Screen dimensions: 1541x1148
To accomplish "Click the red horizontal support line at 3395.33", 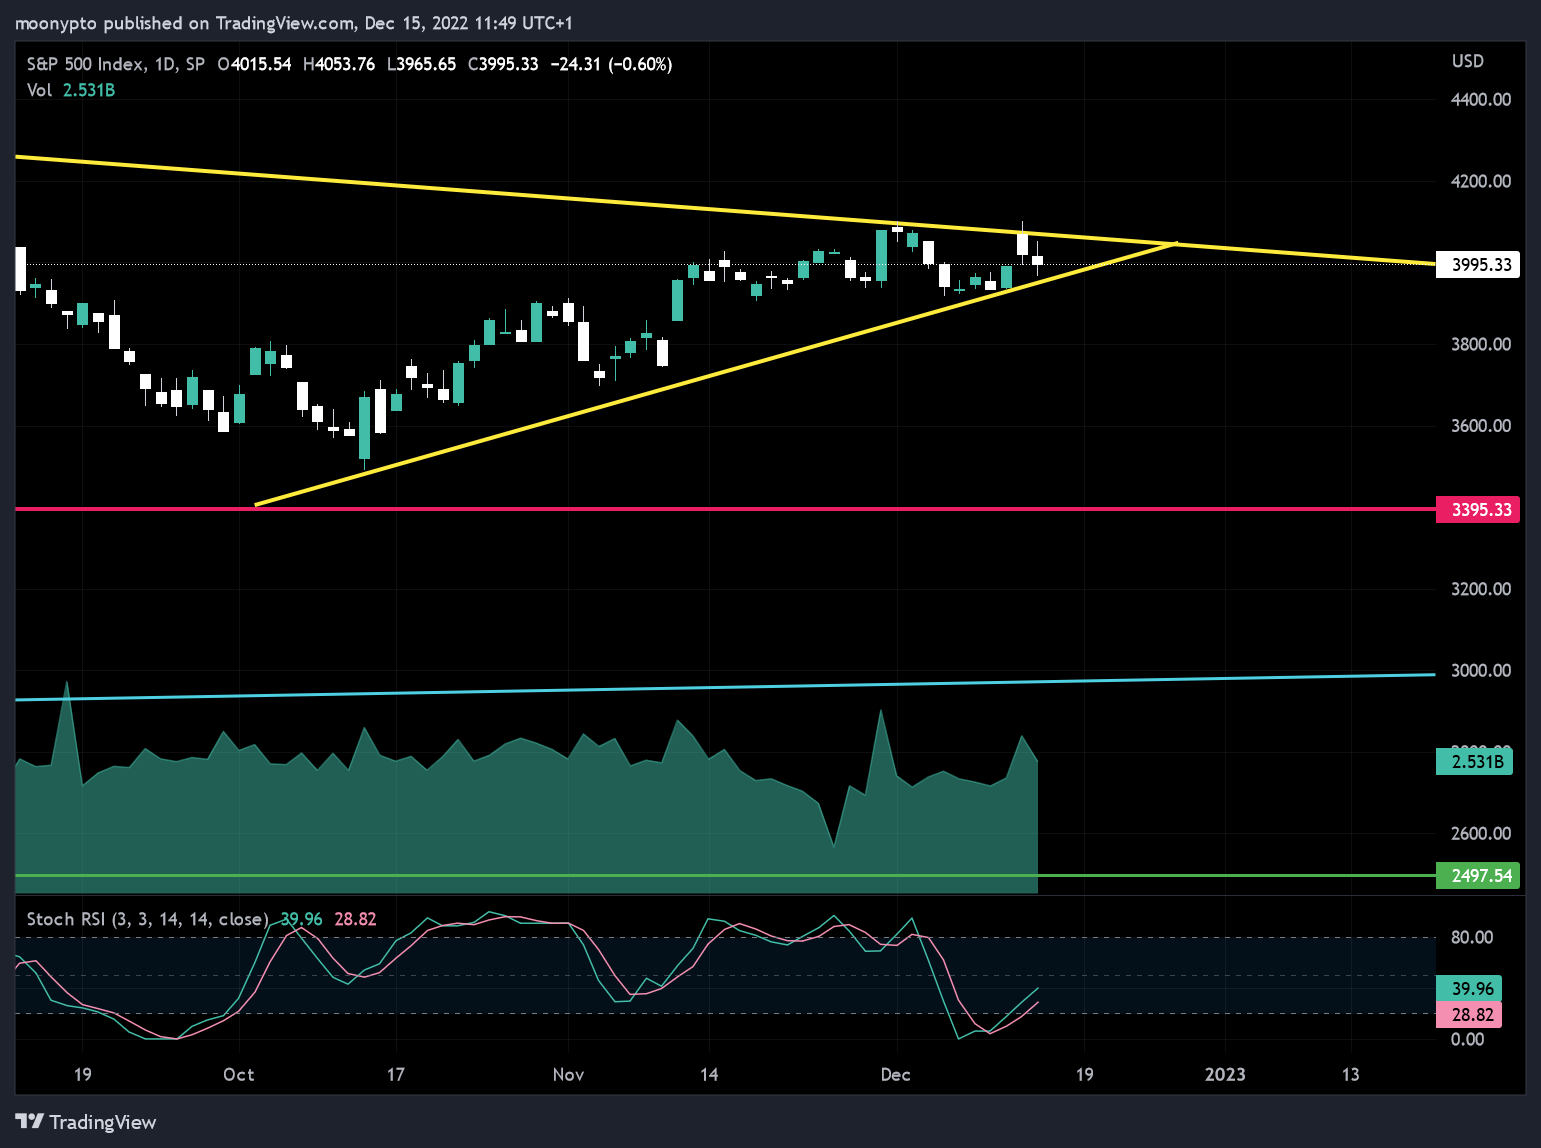I will (725, 509).
